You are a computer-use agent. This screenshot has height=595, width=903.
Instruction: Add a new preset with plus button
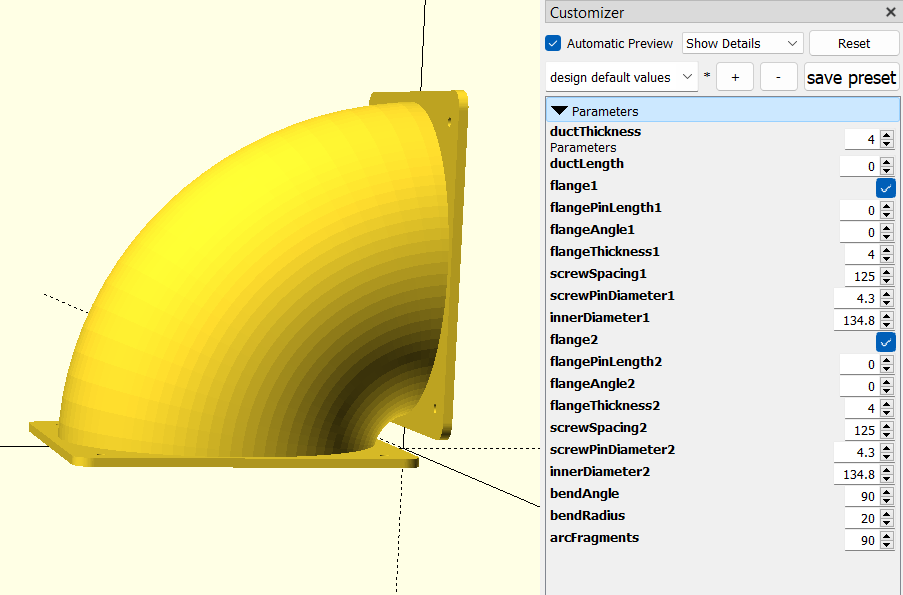[735, 77]
